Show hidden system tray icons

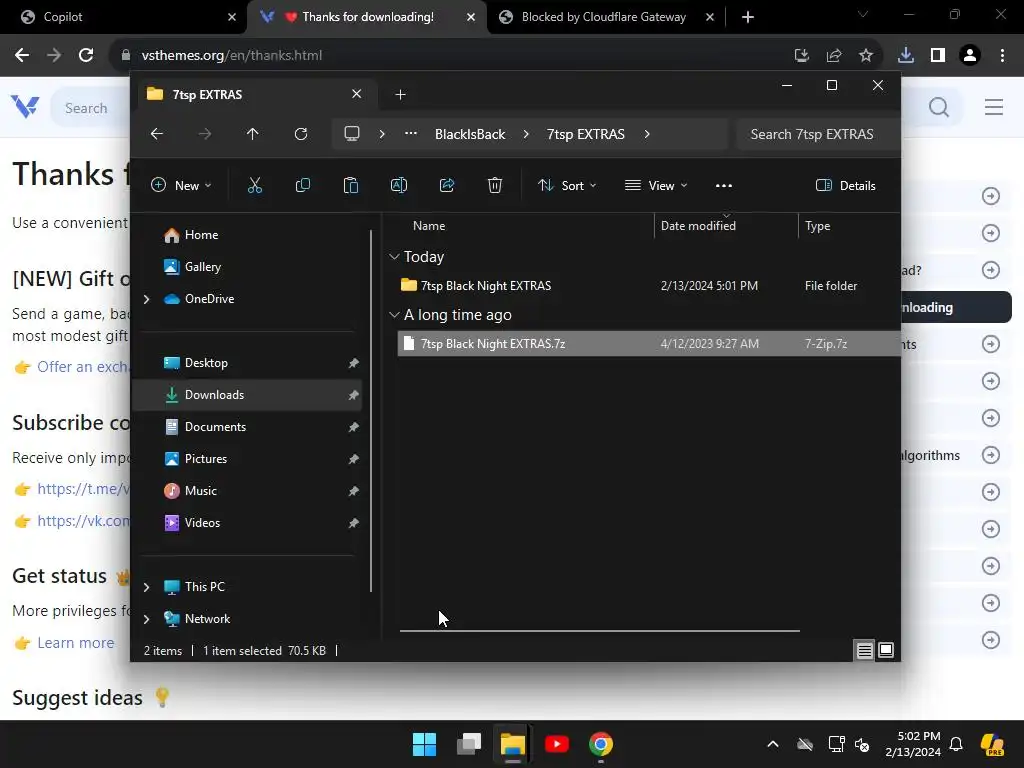point(773,744)
